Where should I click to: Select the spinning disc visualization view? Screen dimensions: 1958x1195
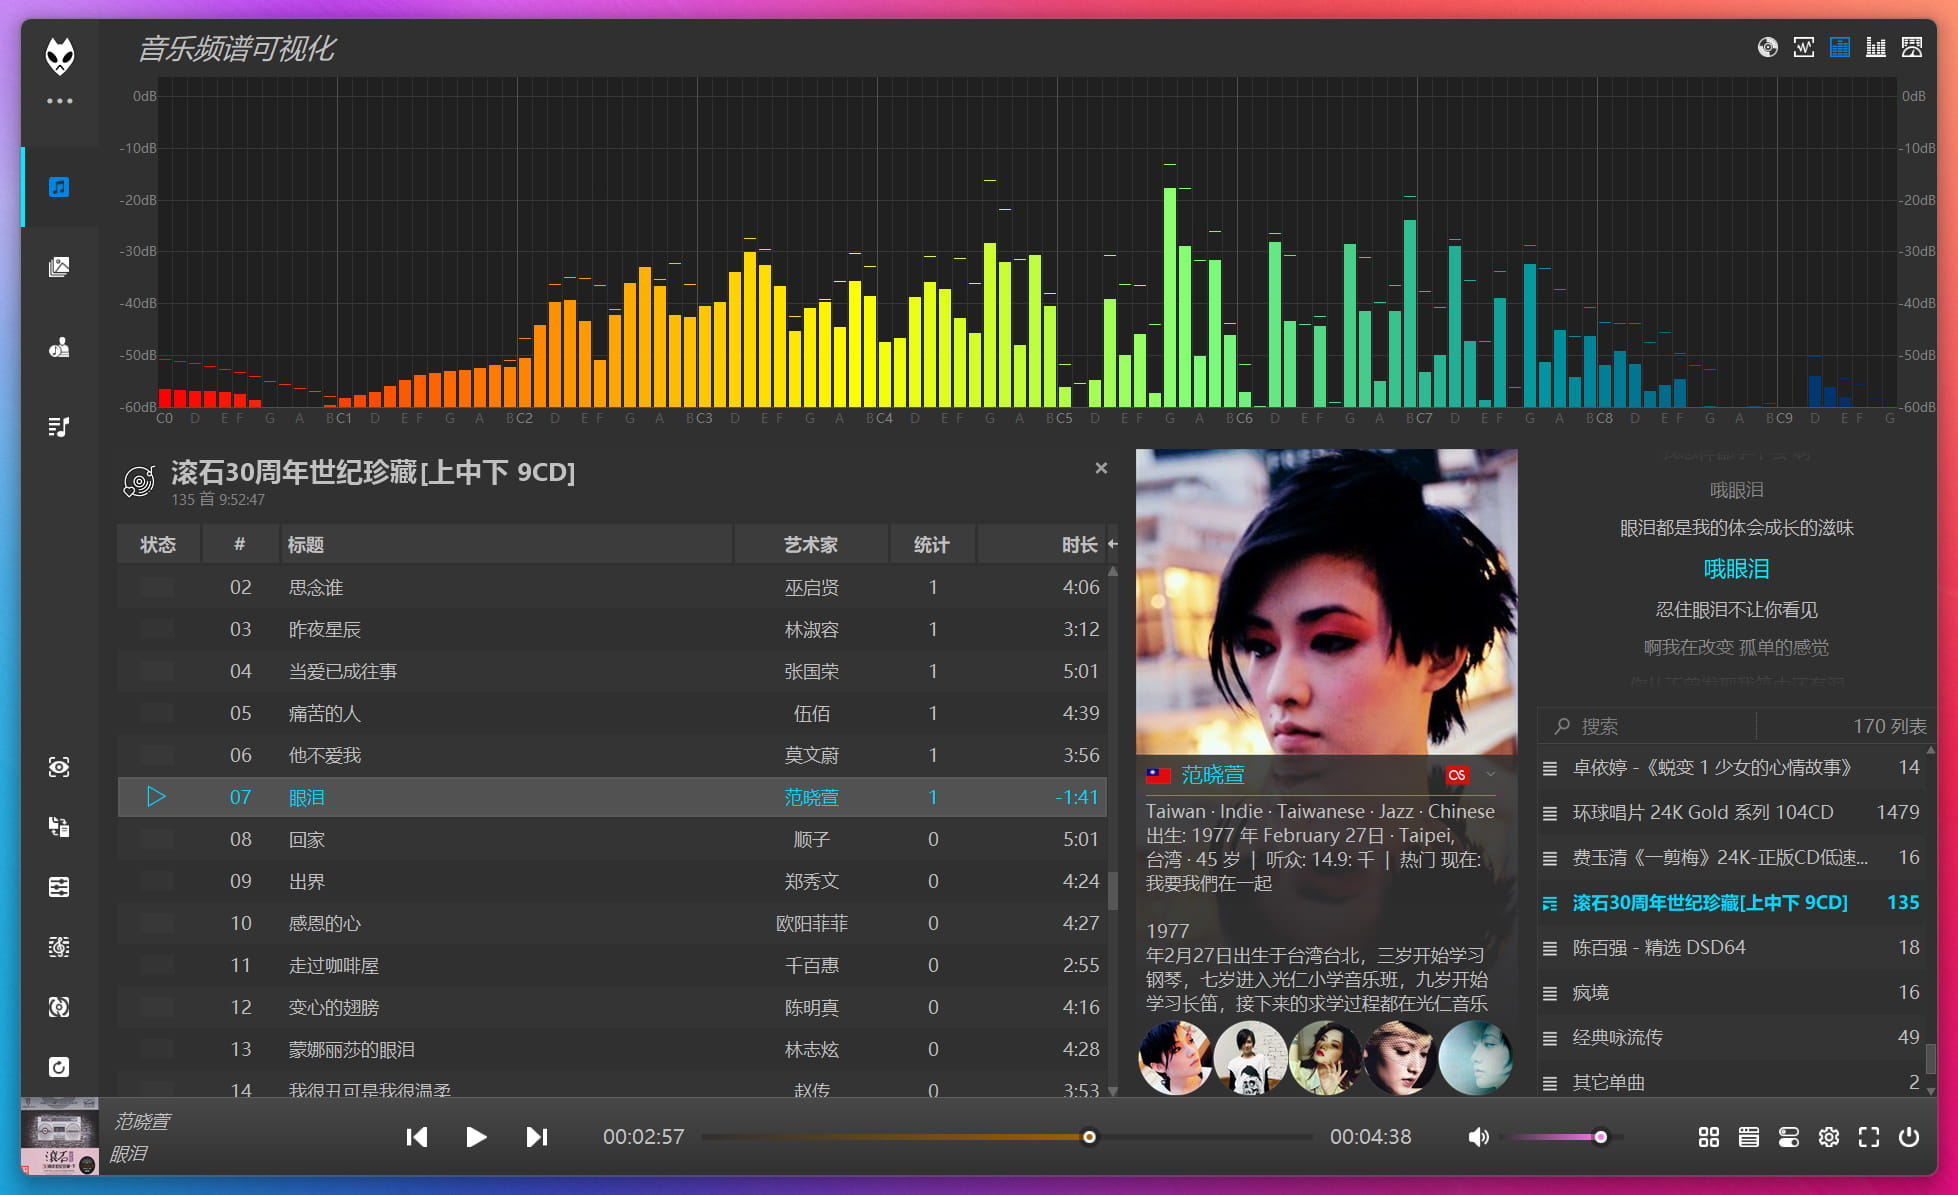1768,47
